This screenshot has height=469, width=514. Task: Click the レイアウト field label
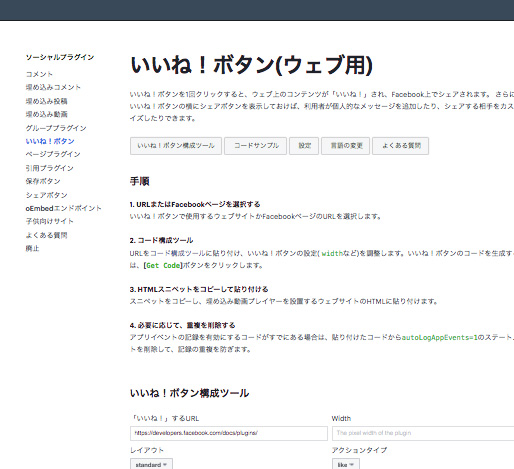click(147, 450)
